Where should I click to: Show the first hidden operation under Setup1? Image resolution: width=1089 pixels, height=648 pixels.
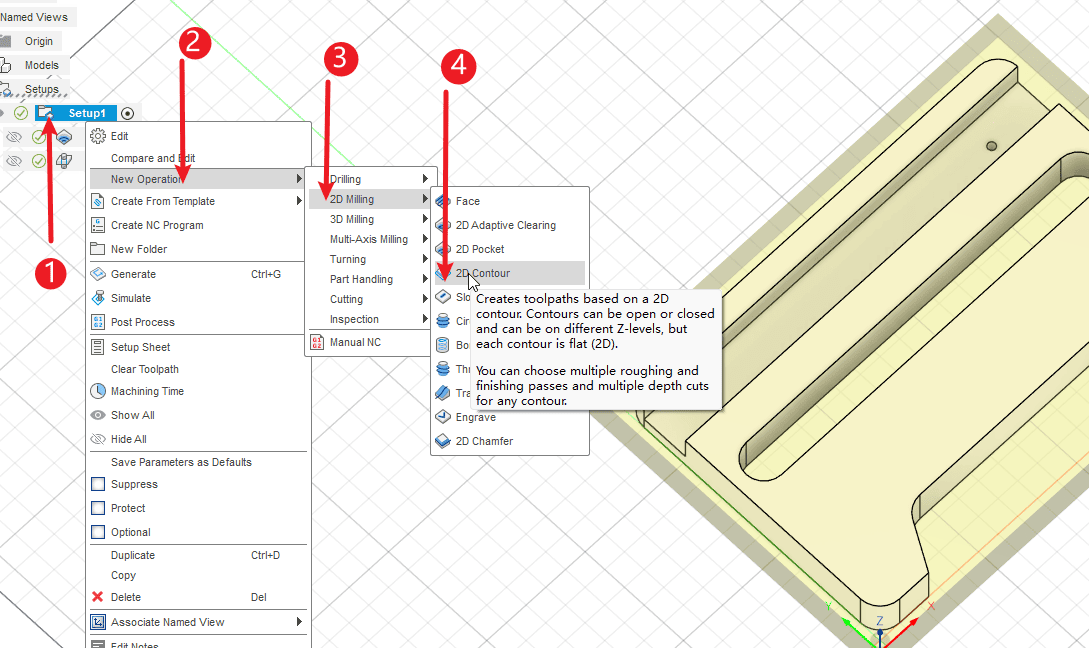pos(14,137)
